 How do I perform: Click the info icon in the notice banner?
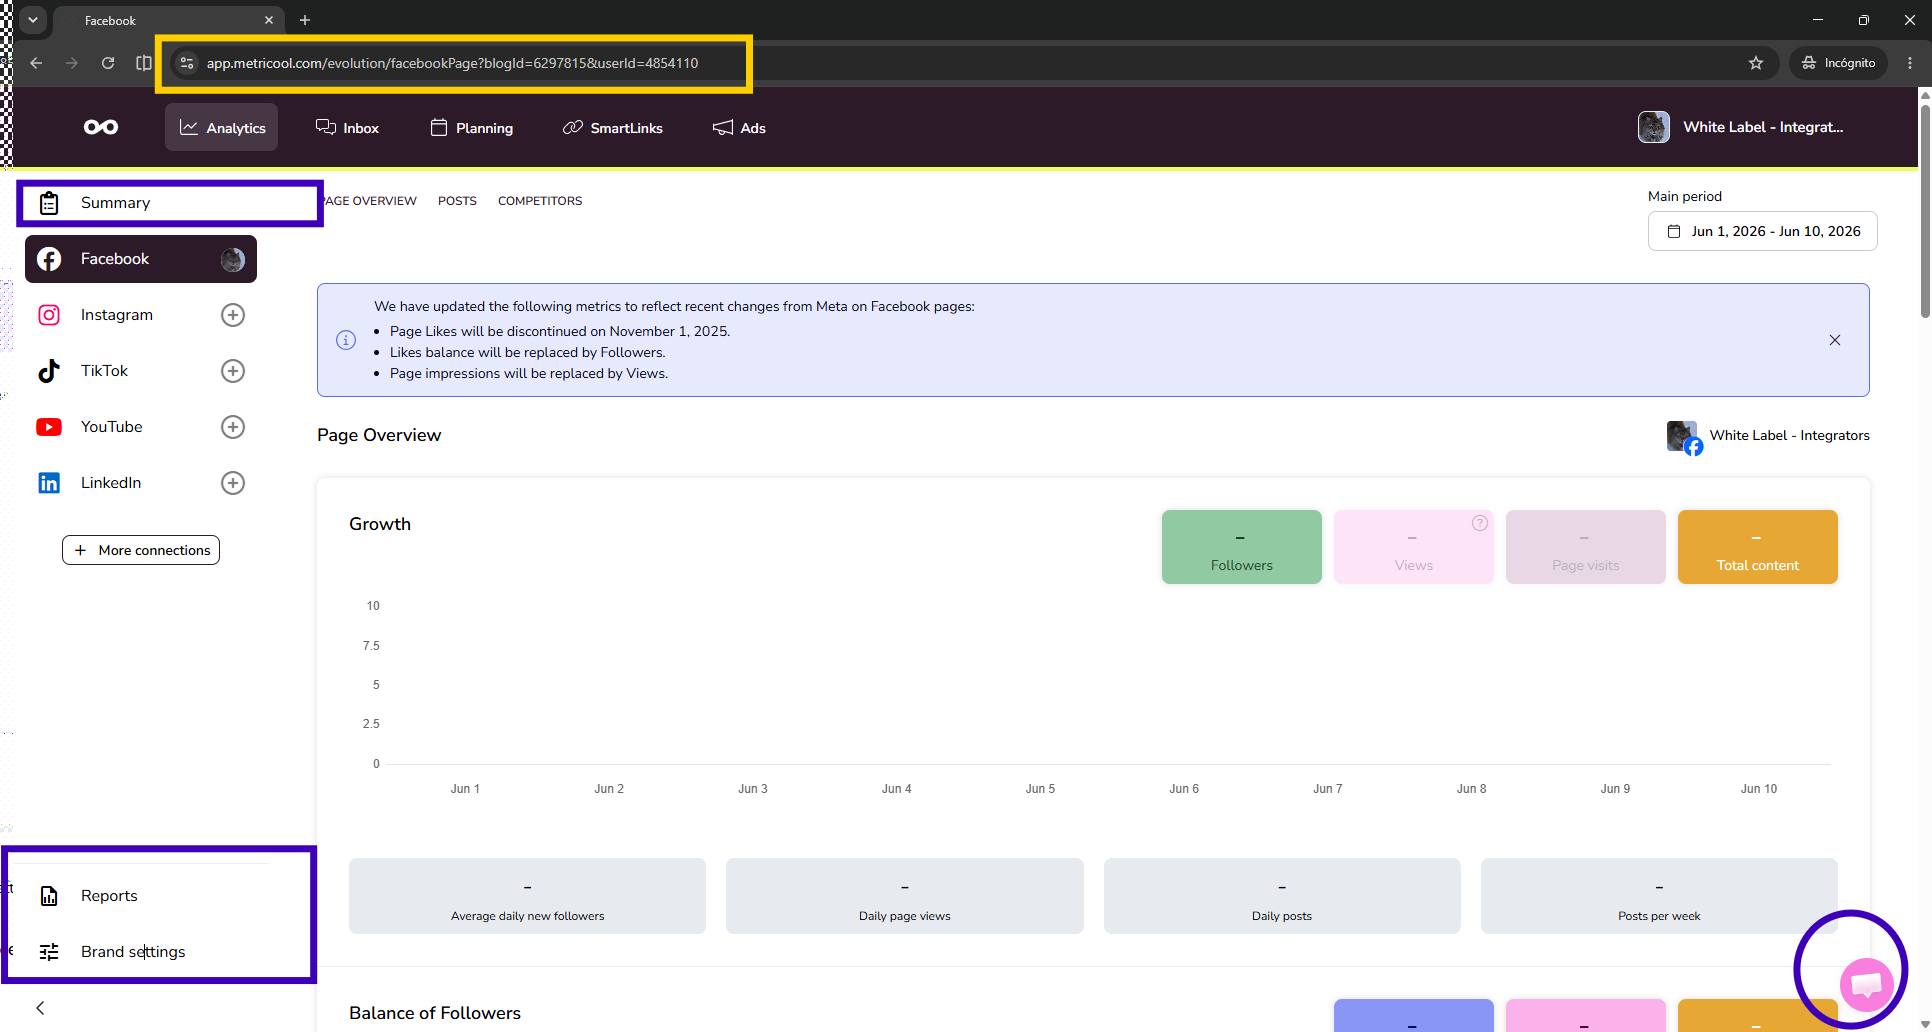coord(346,340)
